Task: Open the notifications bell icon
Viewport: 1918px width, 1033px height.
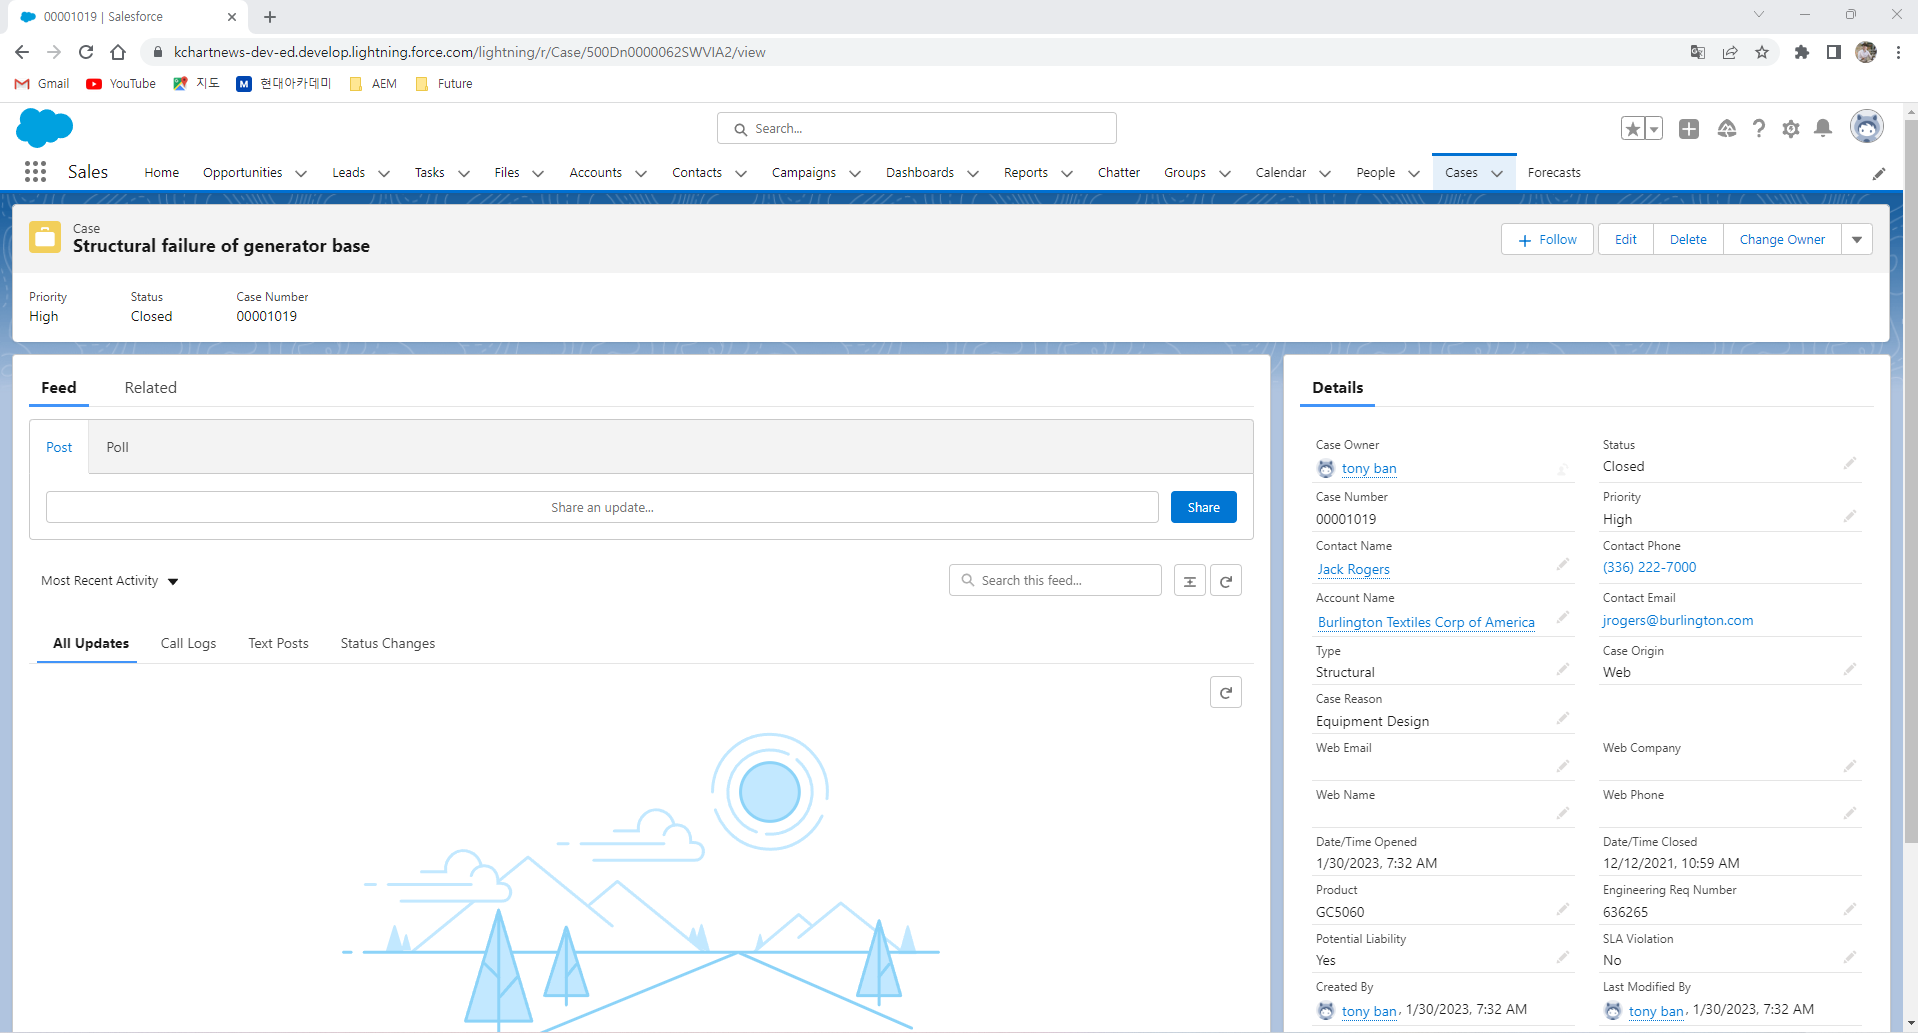Action: [1823, 128]
